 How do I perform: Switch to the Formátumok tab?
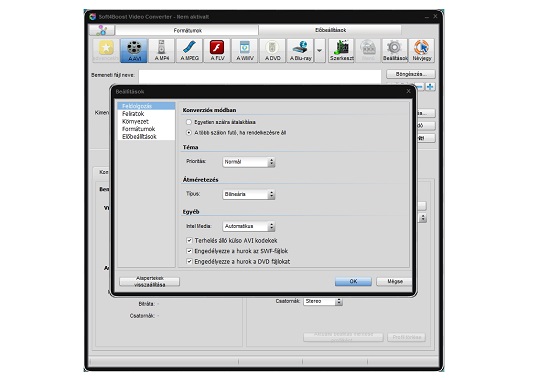187,31
